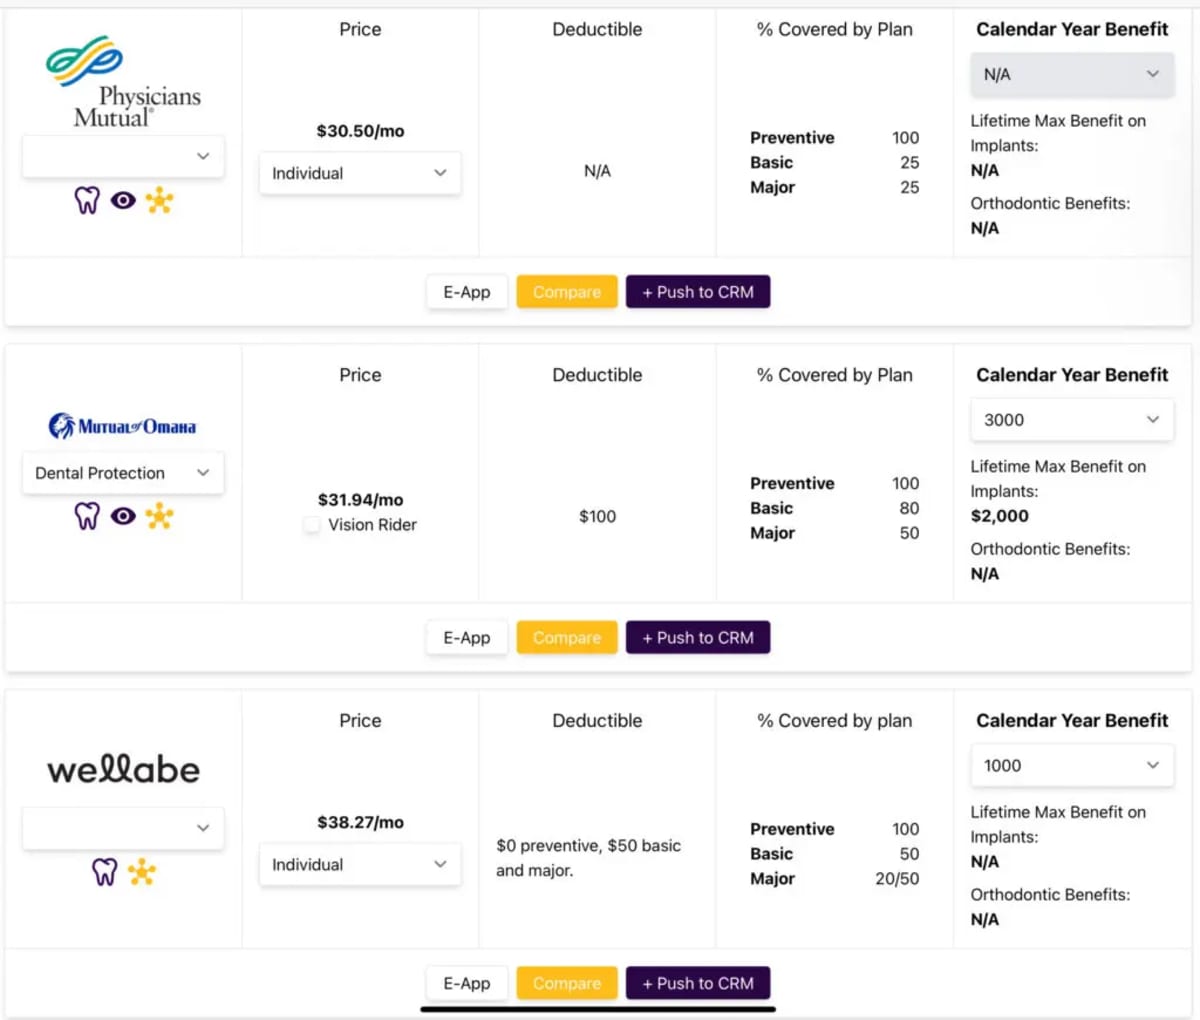Click E-App for Physicians Mutual plan
This screenshot has height=1020, width=1200.
467,292
